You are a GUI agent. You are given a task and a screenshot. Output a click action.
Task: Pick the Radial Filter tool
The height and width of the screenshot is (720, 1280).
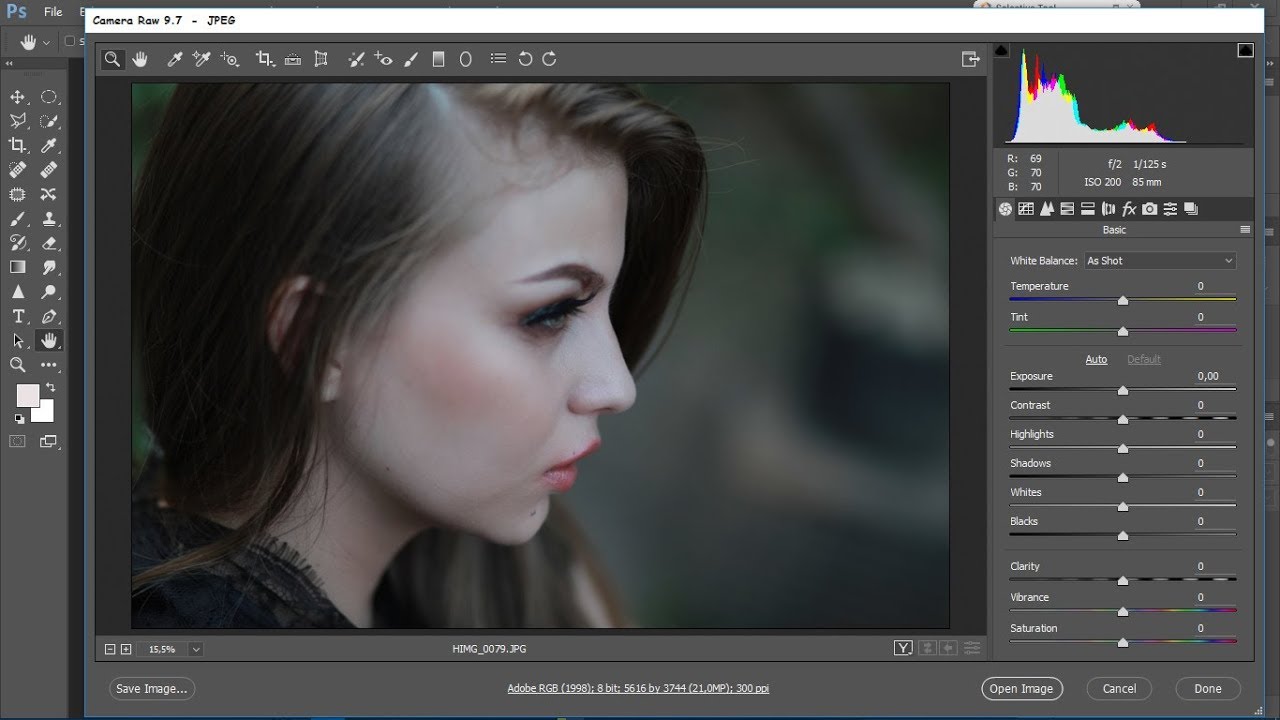pyautogui.click(x=465, y=60)
